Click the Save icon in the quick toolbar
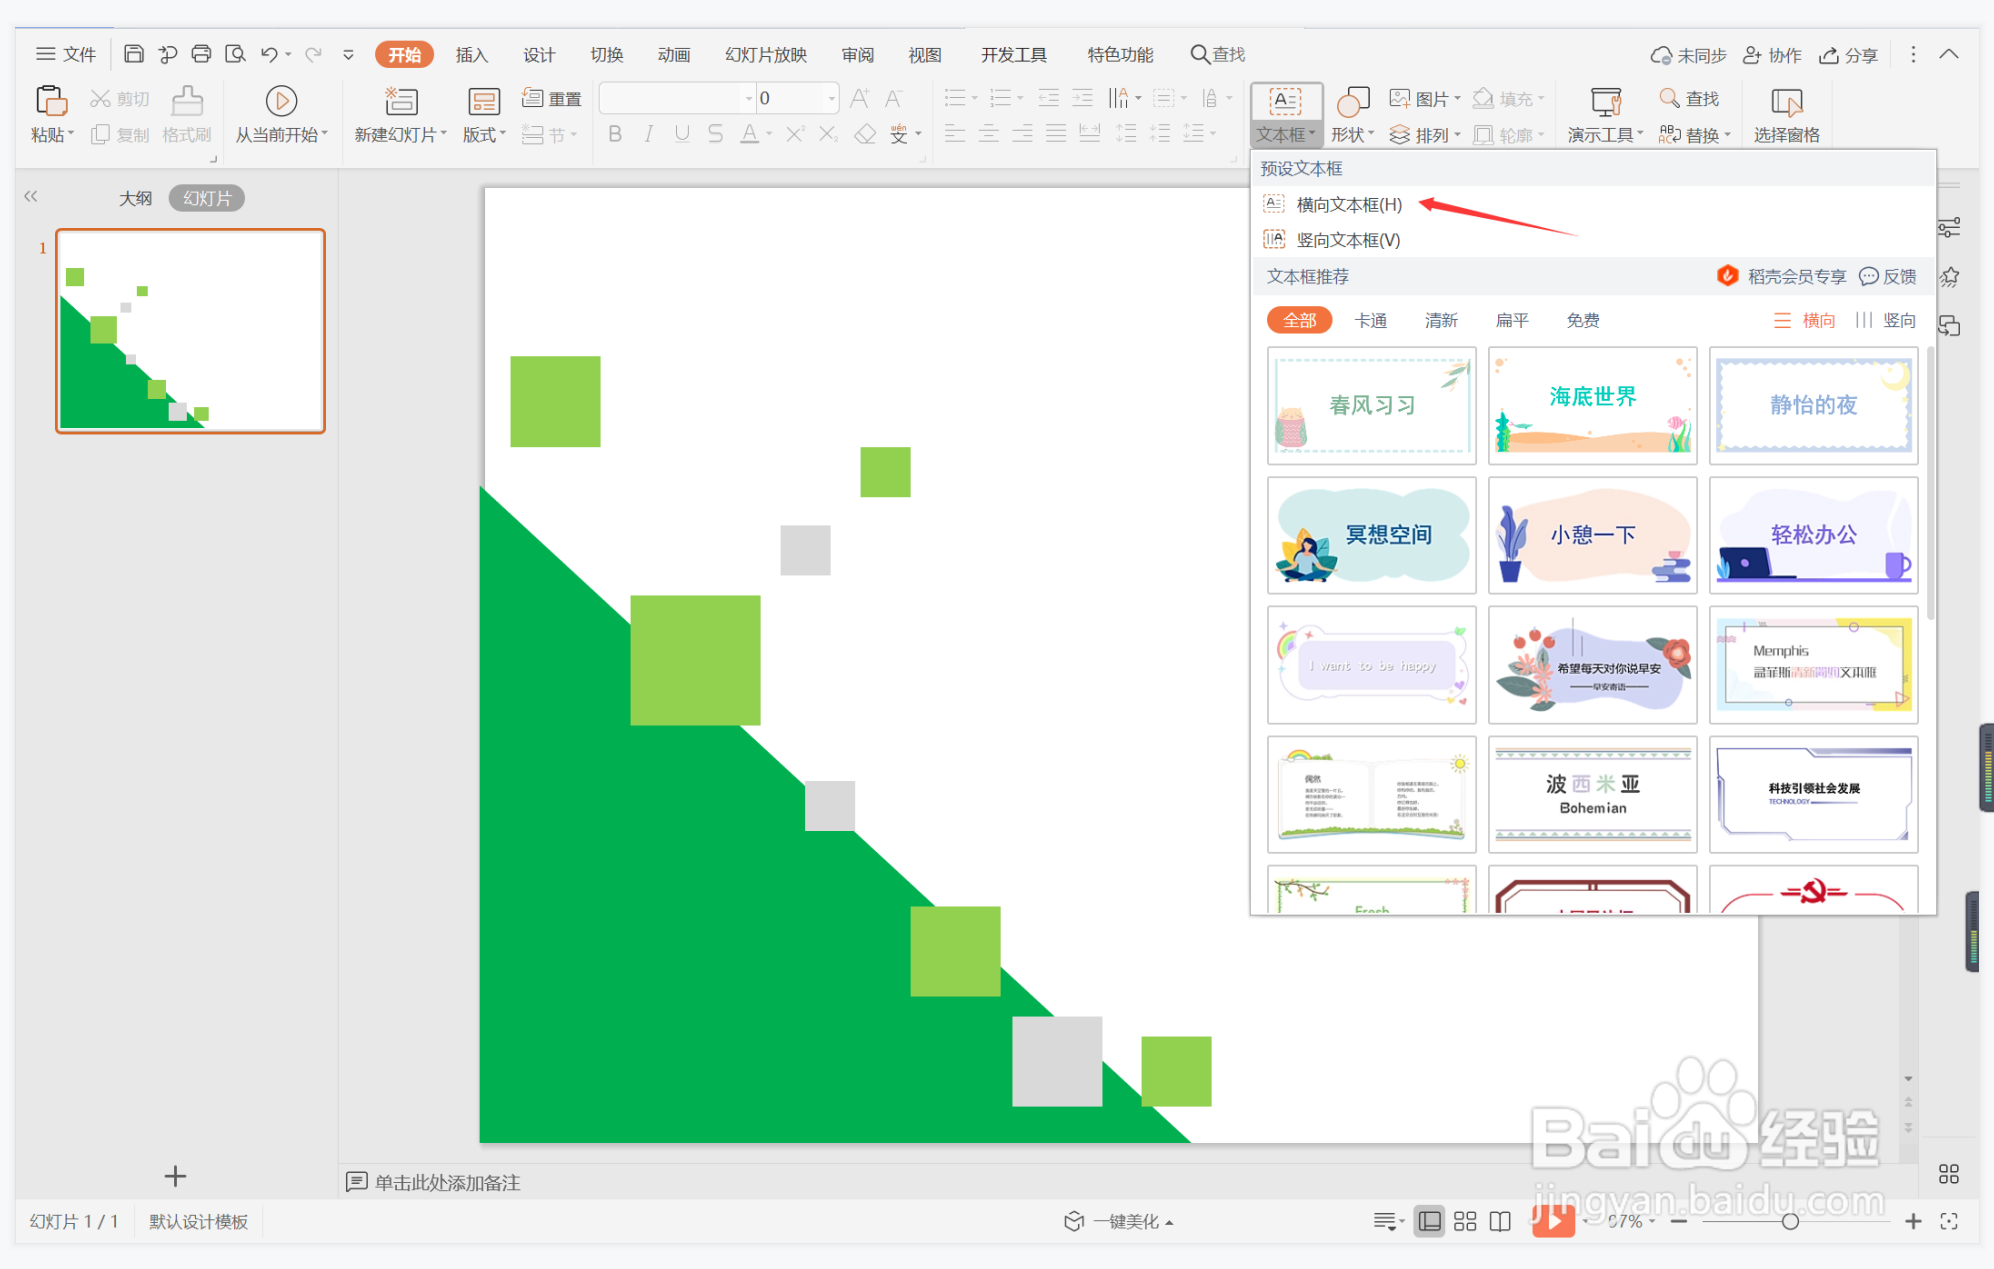The image size is (1994, 1269). pos(134,54)
